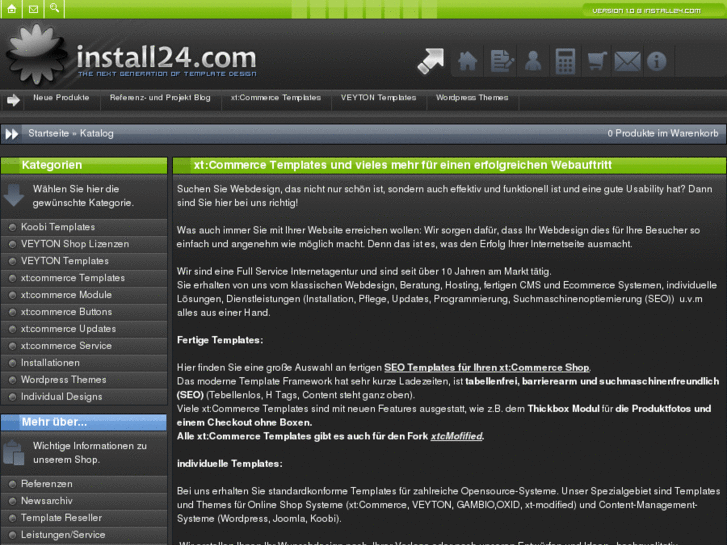Open VEYTON Templates in navigation bar
This screenshot has width=727, height=545.
point(378,97)
